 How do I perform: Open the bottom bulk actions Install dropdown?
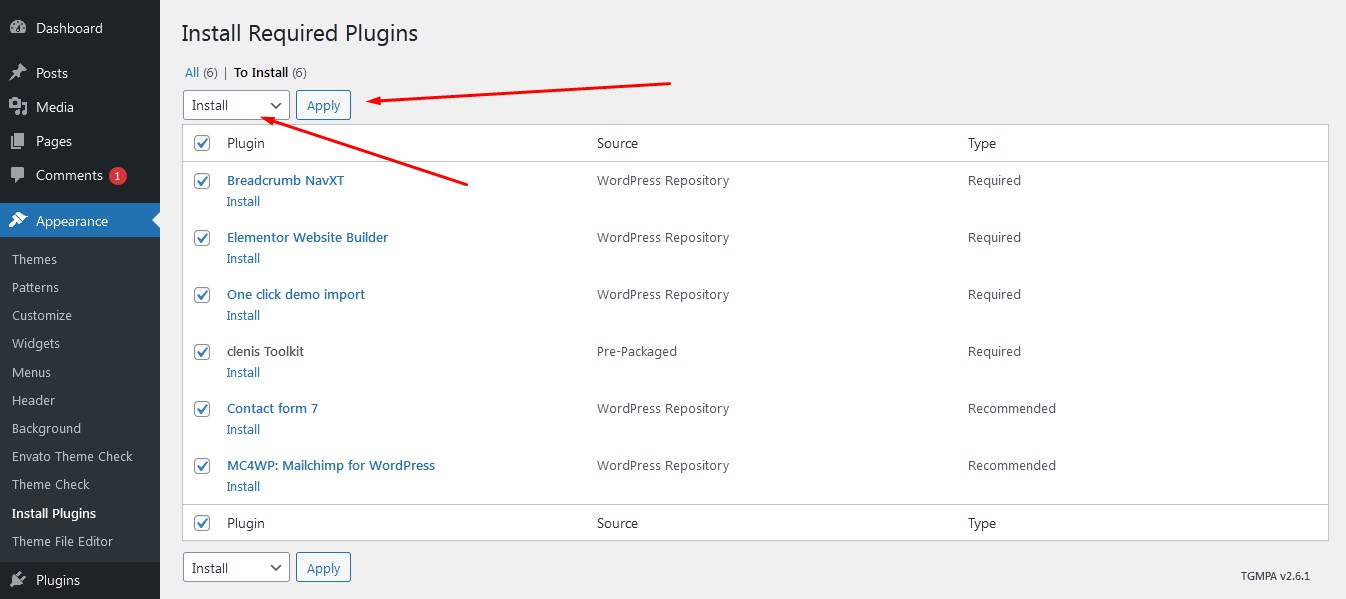[x=236, y=568]
